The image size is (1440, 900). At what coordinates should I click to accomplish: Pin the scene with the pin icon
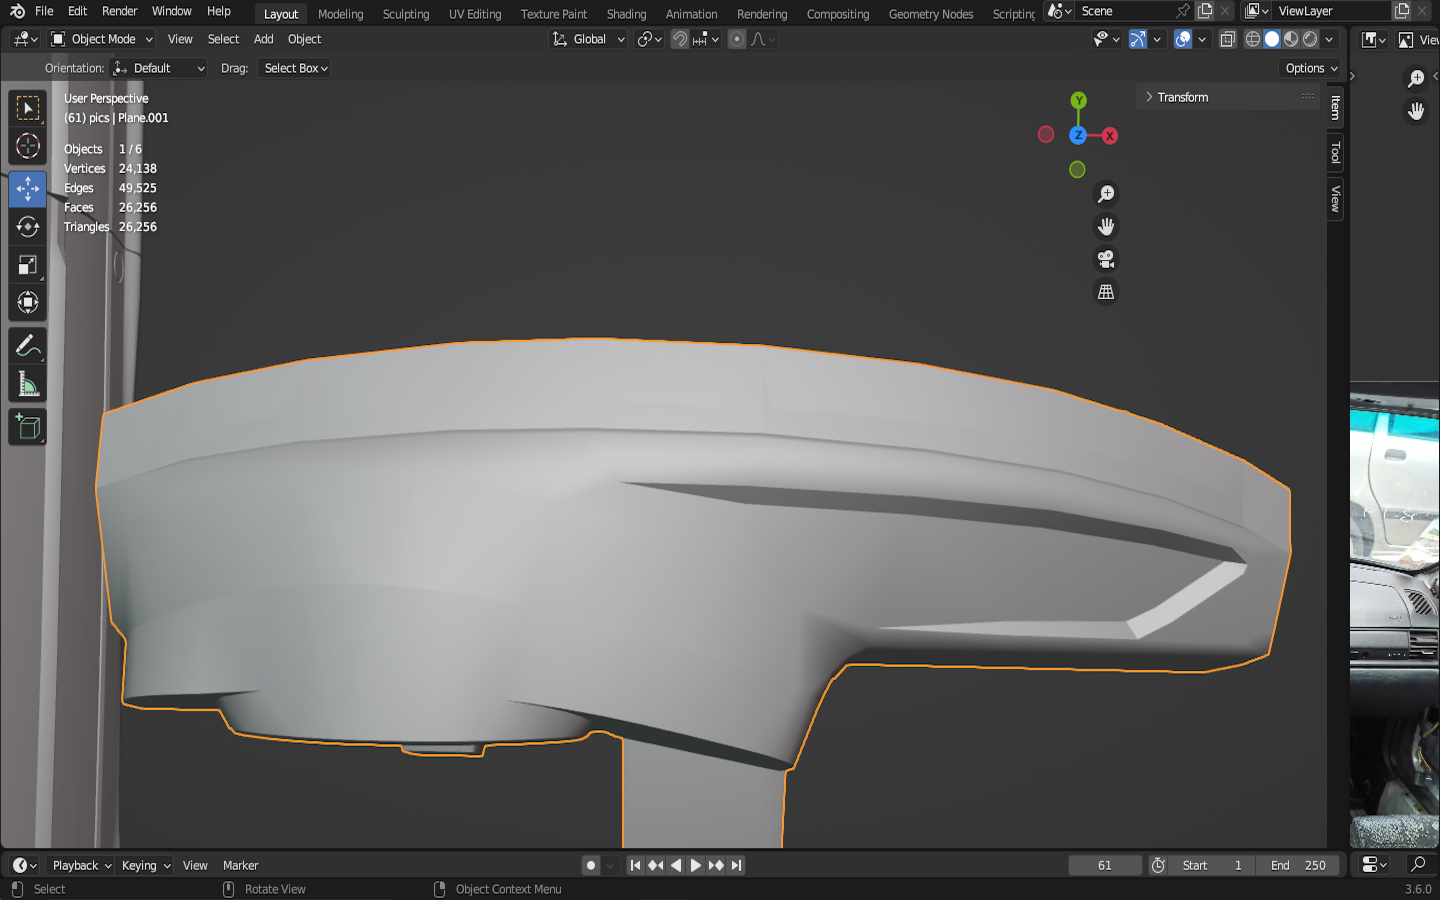pos(1183,11)
